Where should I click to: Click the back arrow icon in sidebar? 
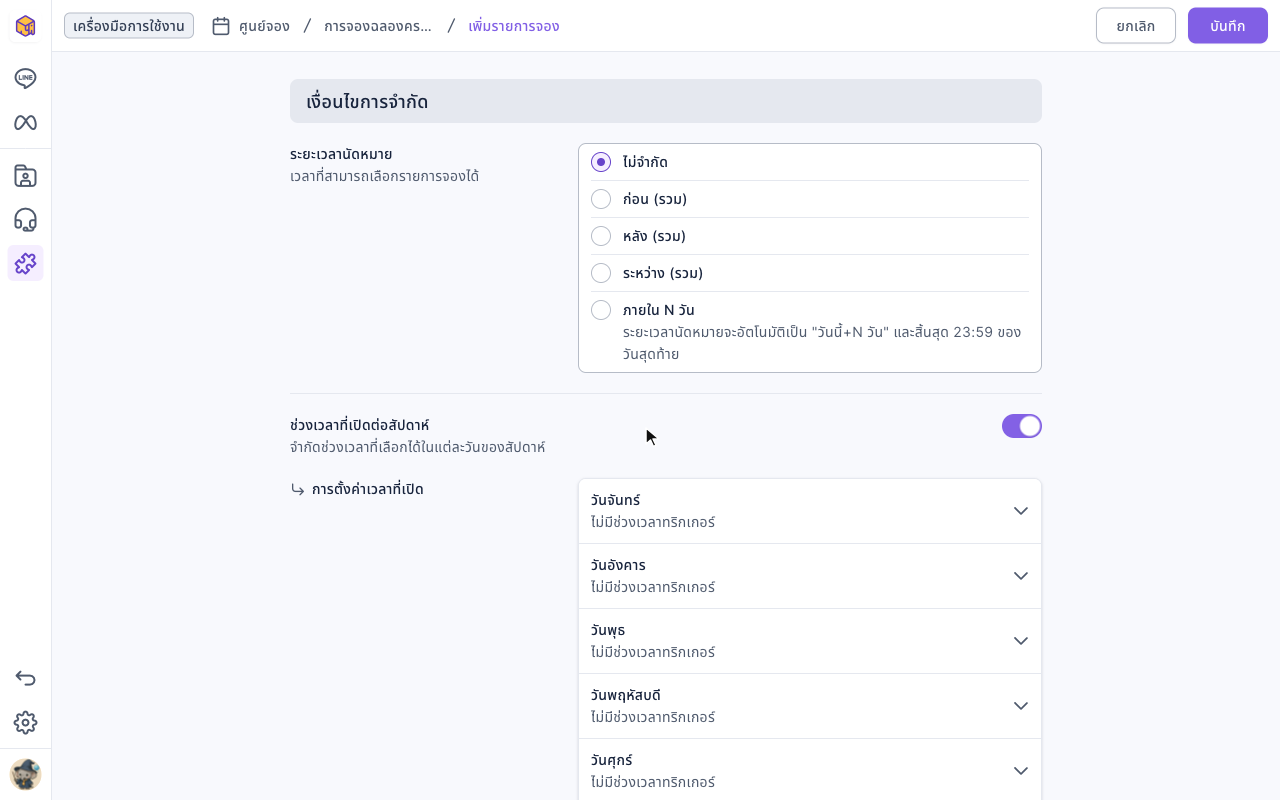coord(25,678)
